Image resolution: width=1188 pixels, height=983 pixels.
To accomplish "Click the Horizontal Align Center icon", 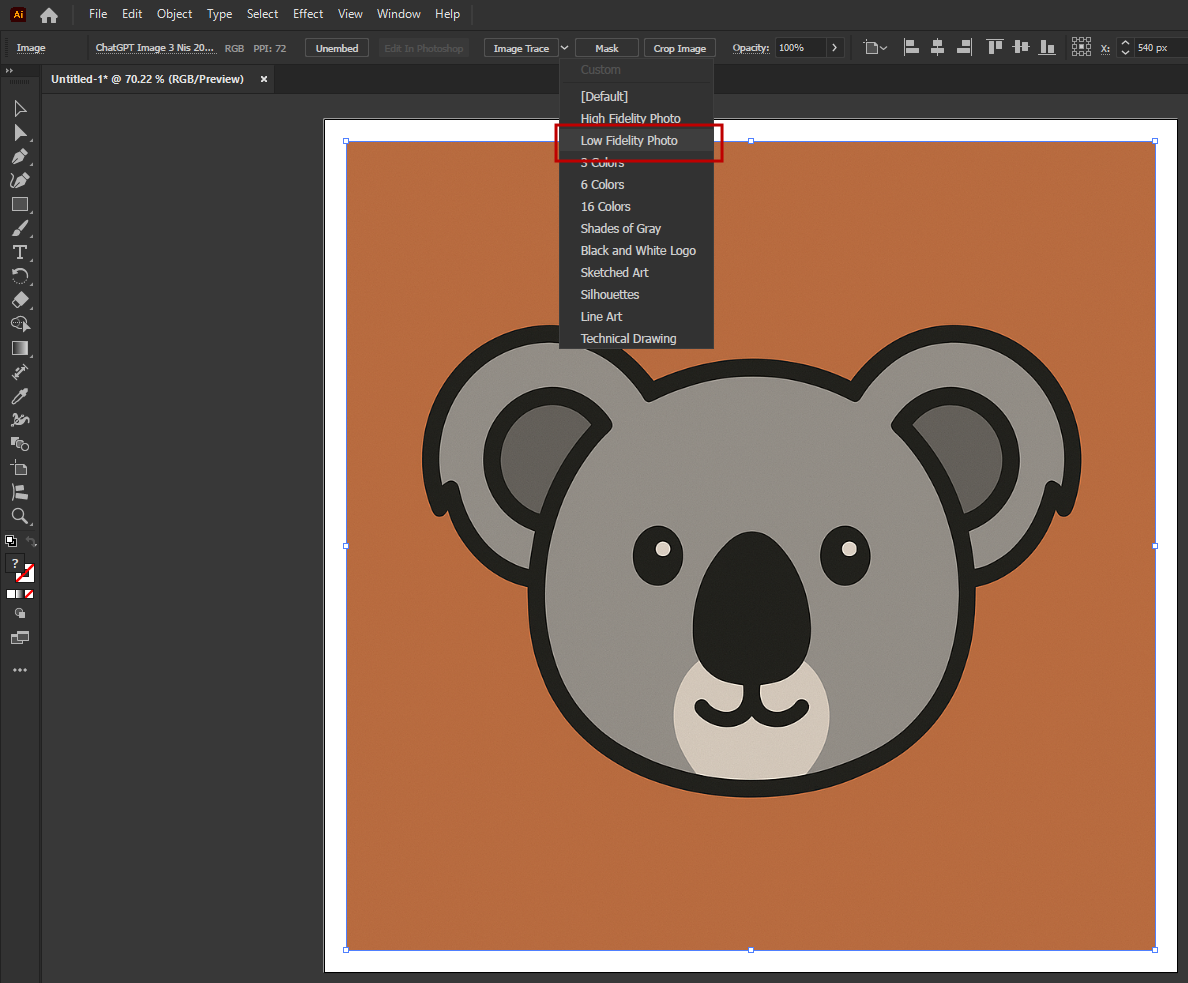I will 937,47.
